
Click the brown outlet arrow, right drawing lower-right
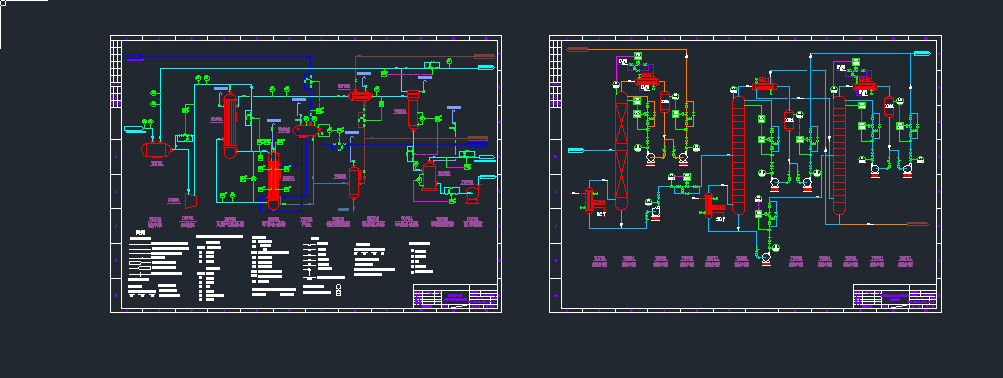coord(917,224)
